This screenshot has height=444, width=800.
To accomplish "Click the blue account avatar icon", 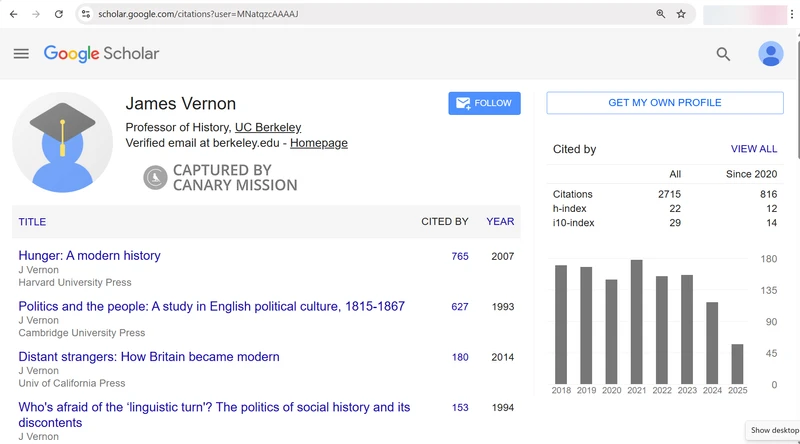I will click(x=770, y=54).
